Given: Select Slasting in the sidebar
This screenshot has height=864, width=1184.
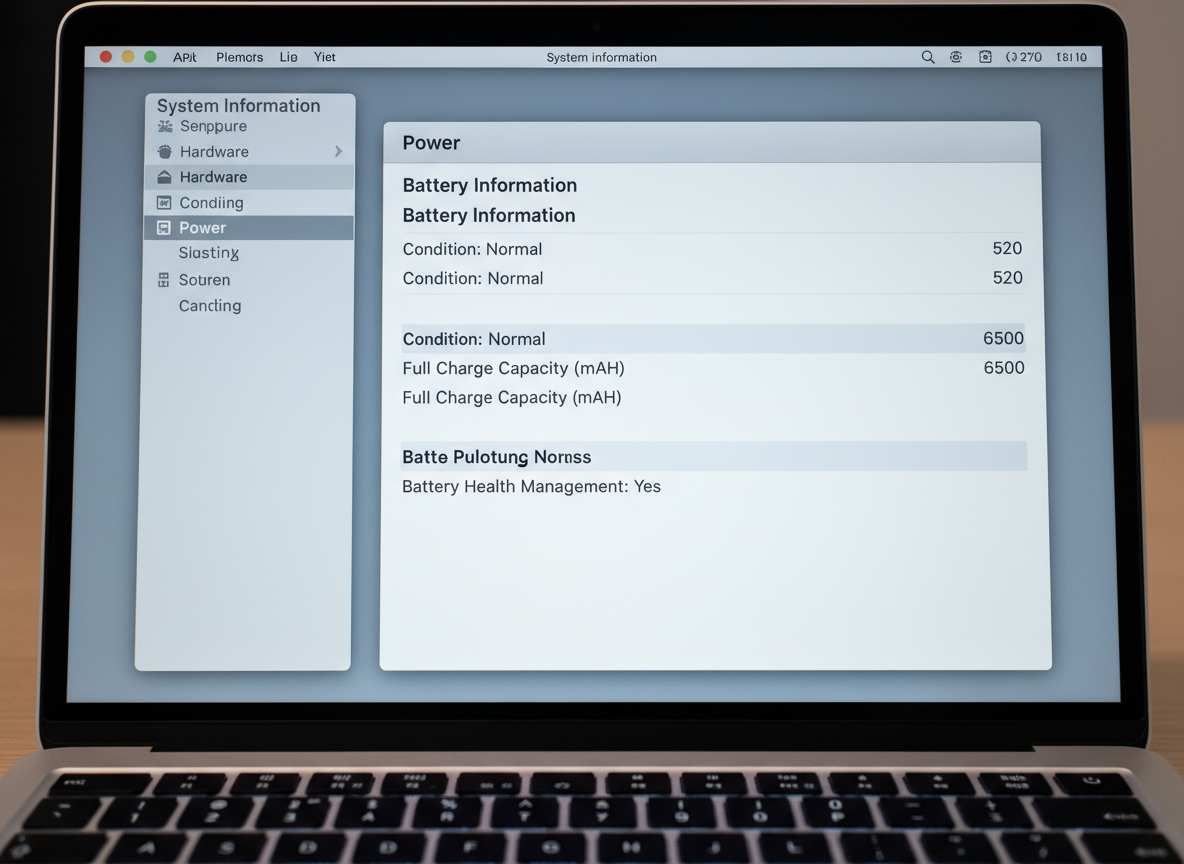Looking at the screenshot, I should point(209,254).
